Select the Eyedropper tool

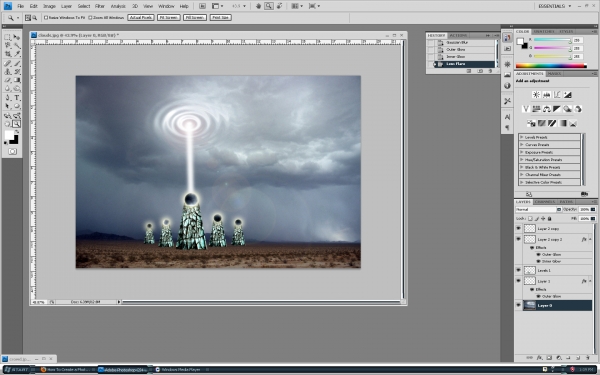(x=17, y=54)
